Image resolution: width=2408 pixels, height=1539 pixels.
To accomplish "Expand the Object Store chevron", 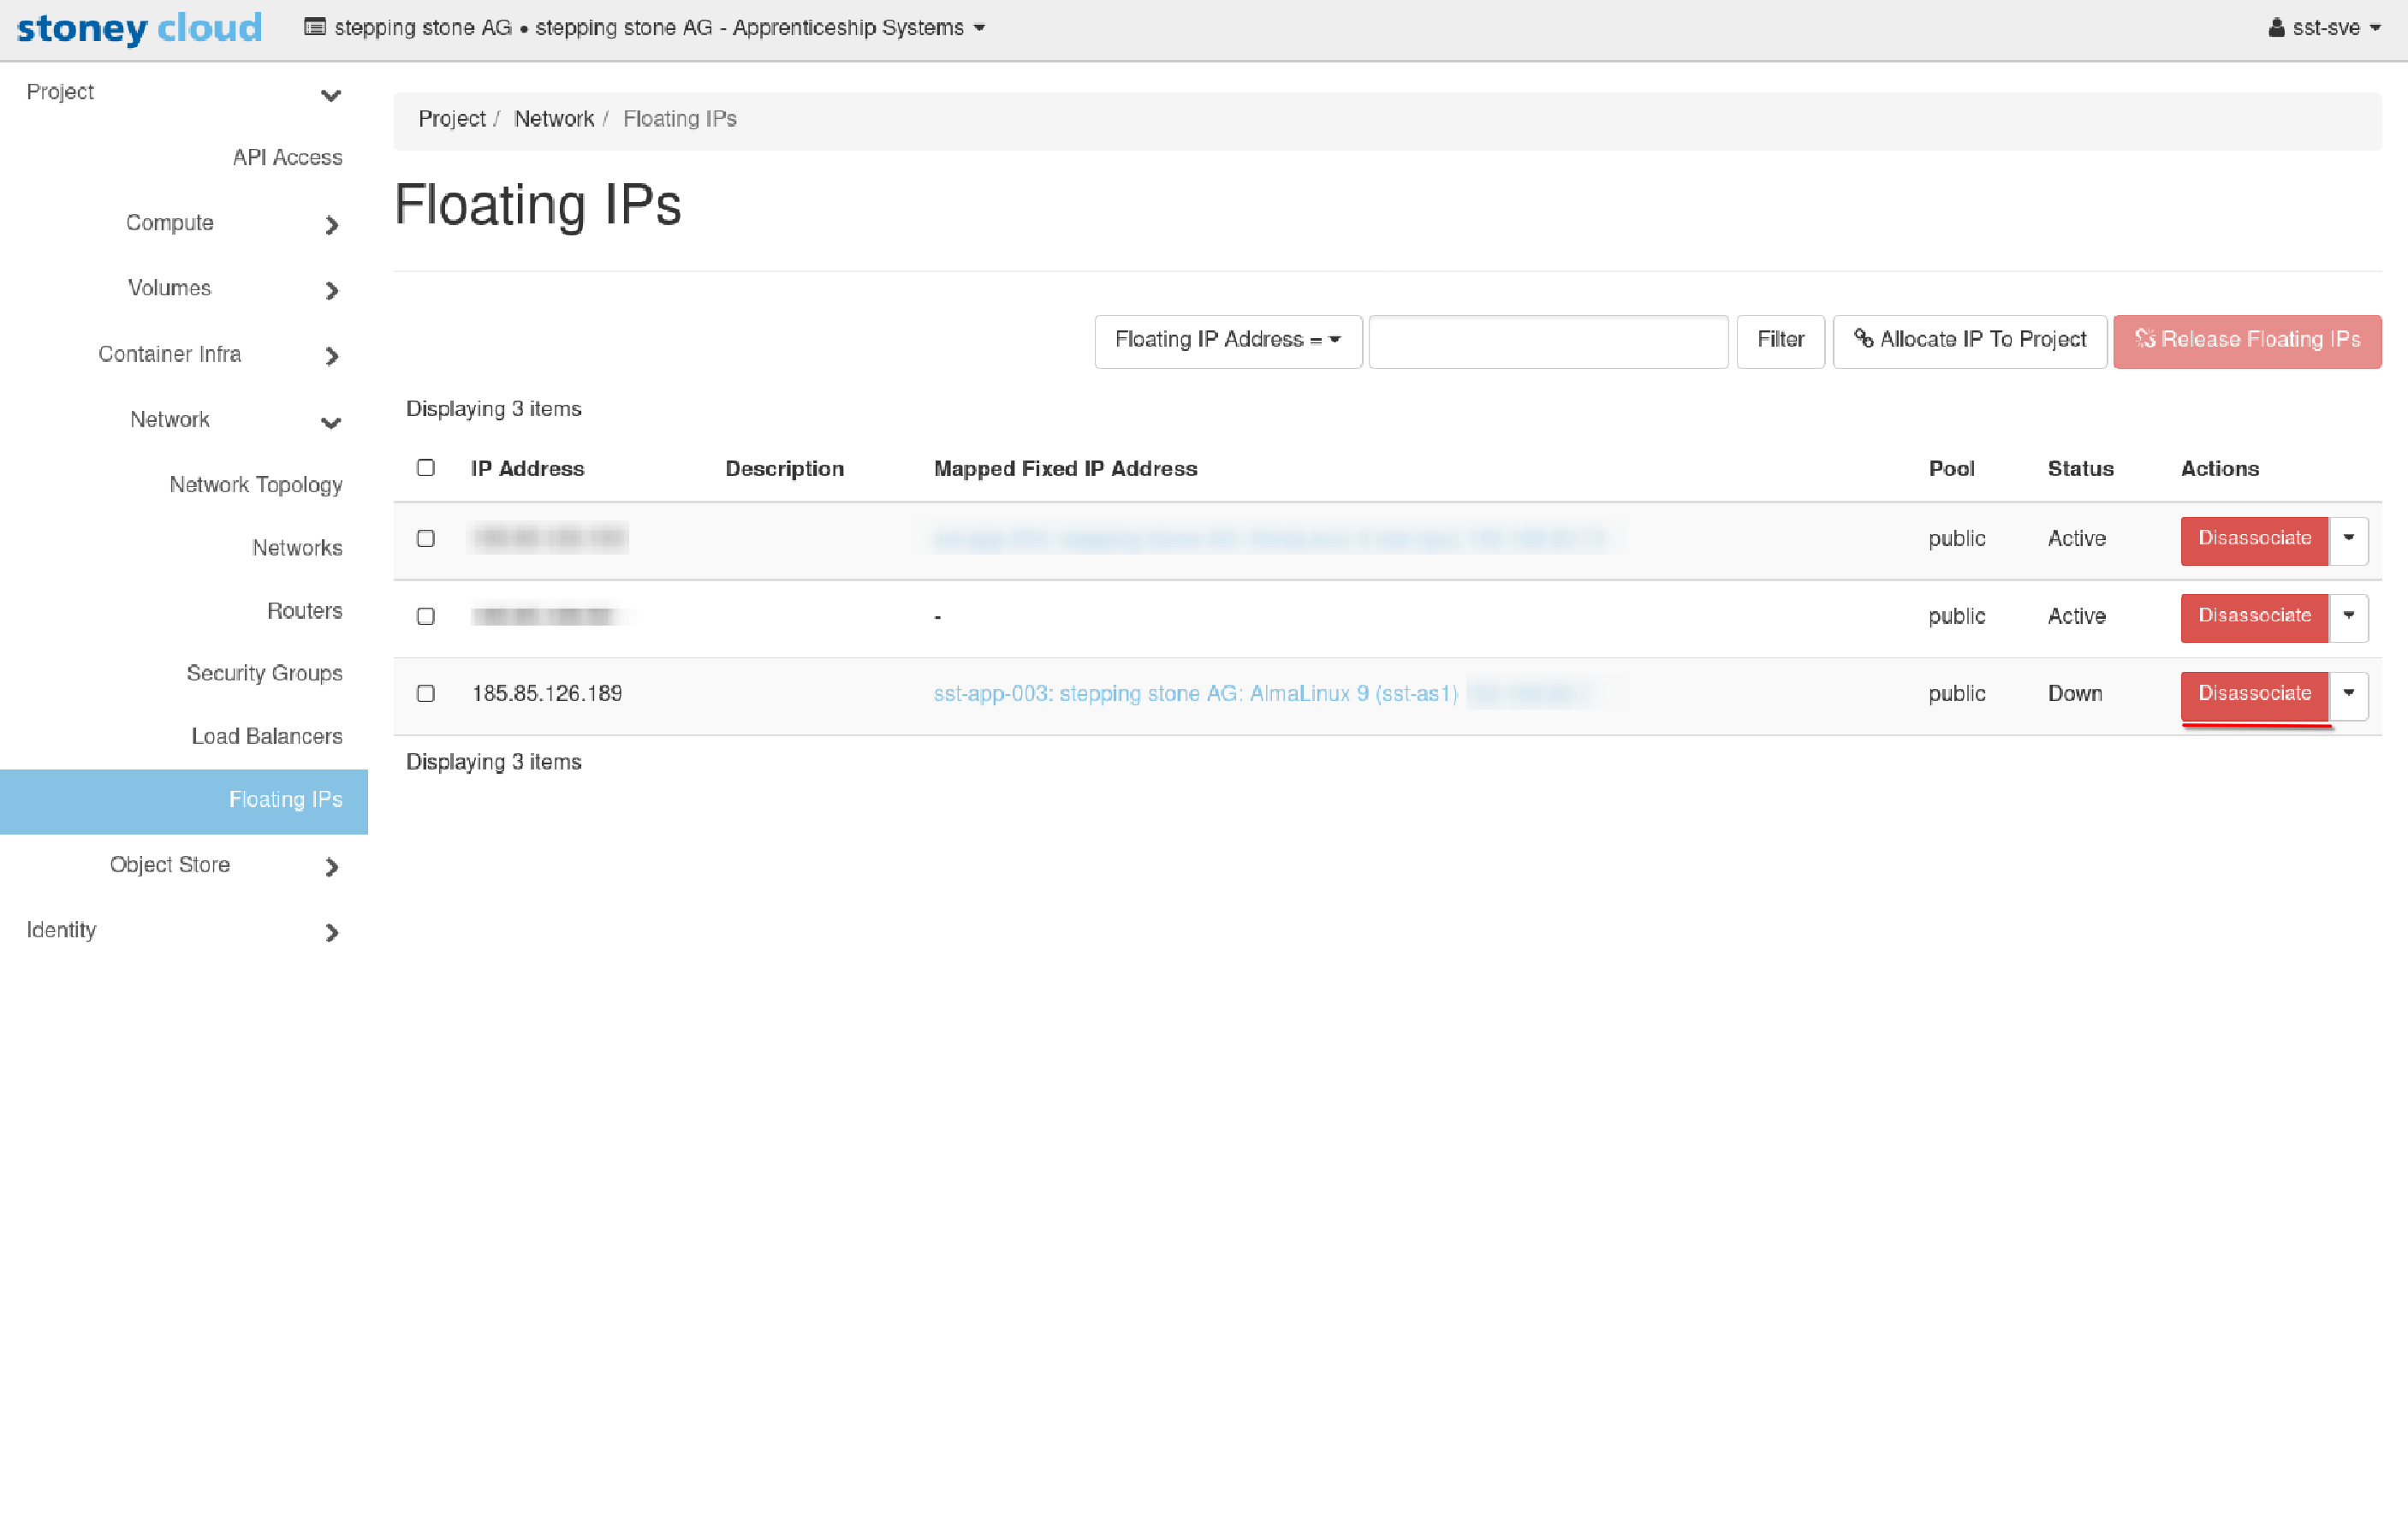I will point(332,867).
